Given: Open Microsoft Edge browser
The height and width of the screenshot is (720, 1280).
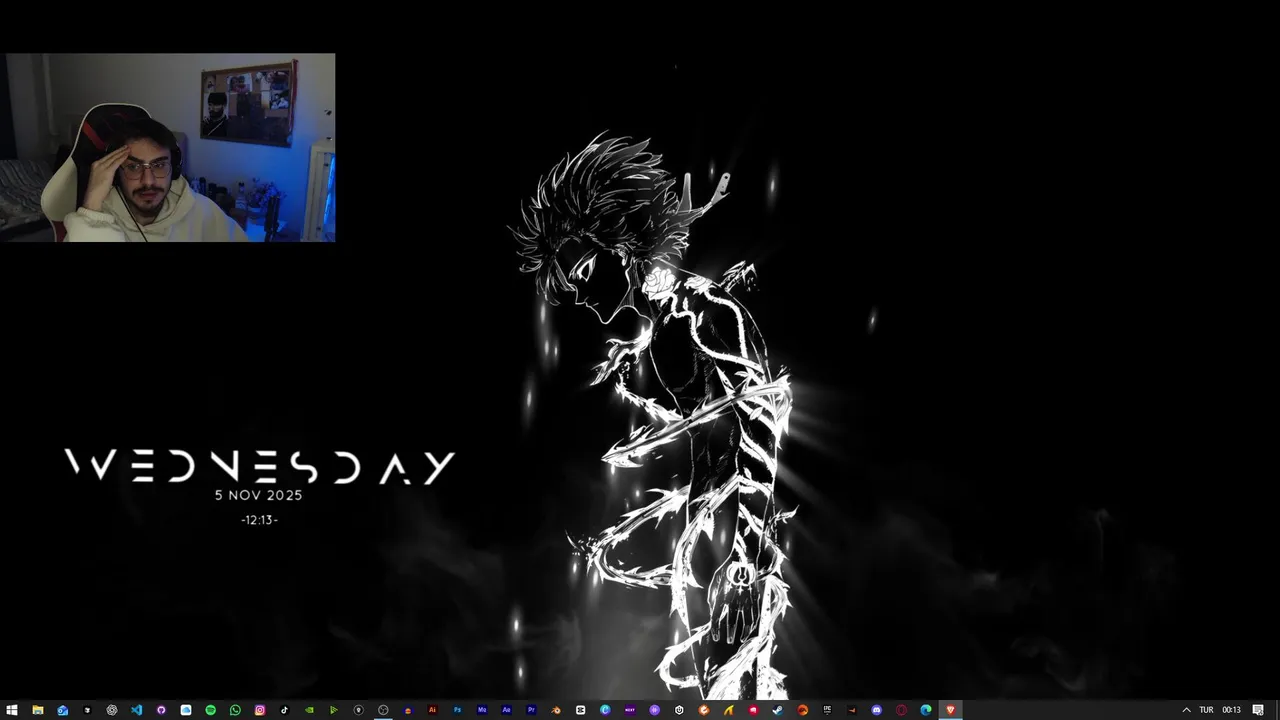Looking at the screenshot, I should click(926, 710).
